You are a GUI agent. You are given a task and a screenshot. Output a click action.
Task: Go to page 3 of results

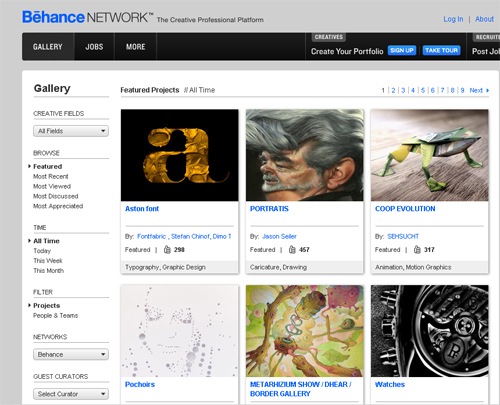[403, 90]
